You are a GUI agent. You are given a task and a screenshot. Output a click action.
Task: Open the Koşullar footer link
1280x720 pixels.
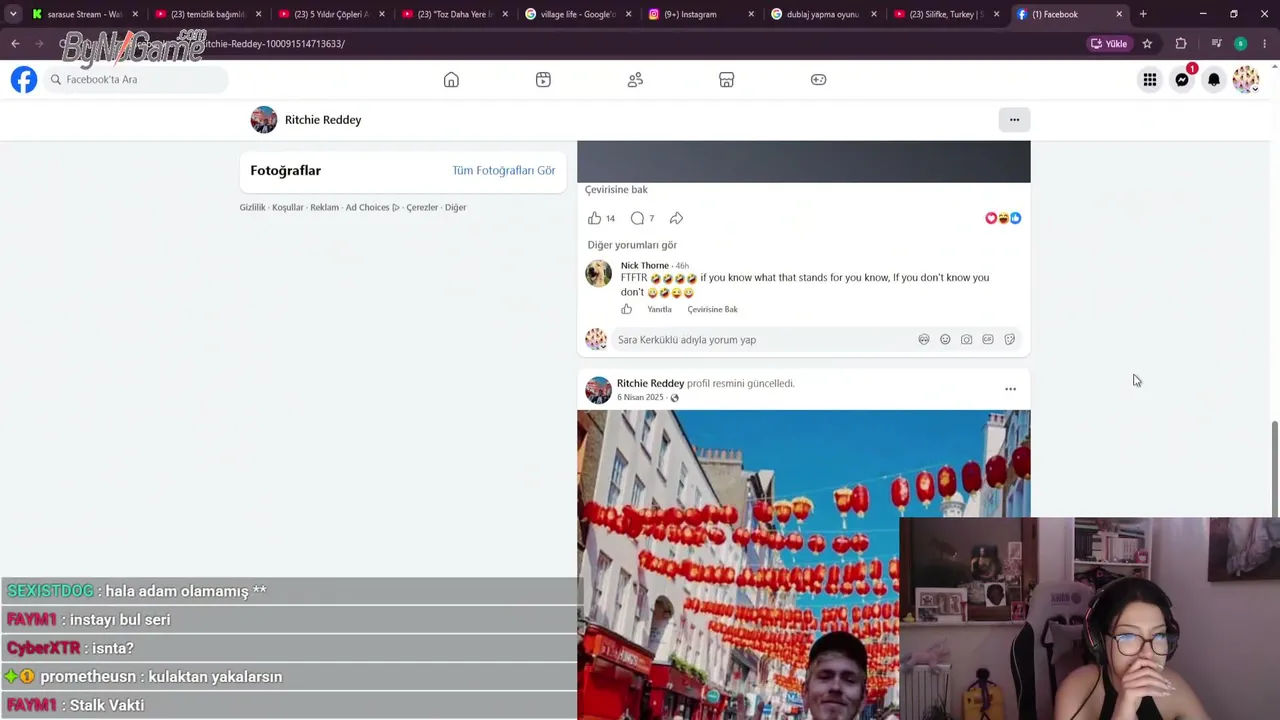pyautogui.click(x=287, y=207)
